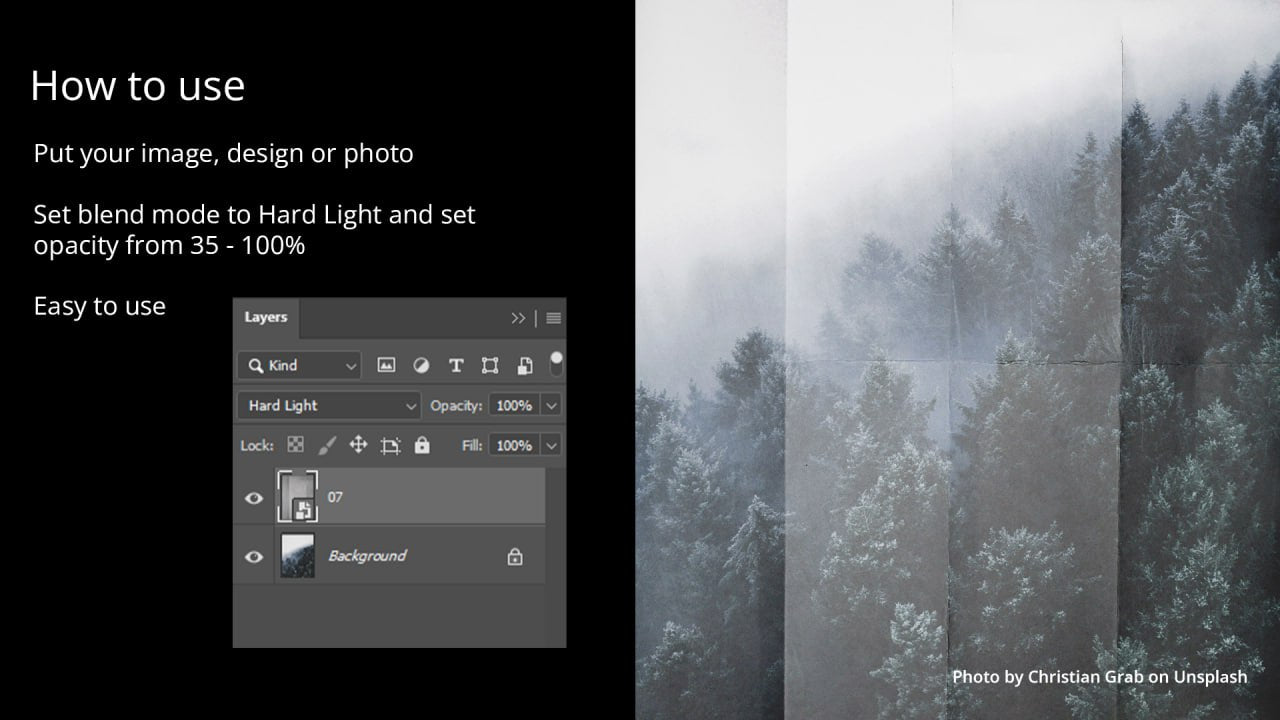Open the Fill slider dropdown arrow
This screenshot has height=720, width=1280.
coord(551,445)
